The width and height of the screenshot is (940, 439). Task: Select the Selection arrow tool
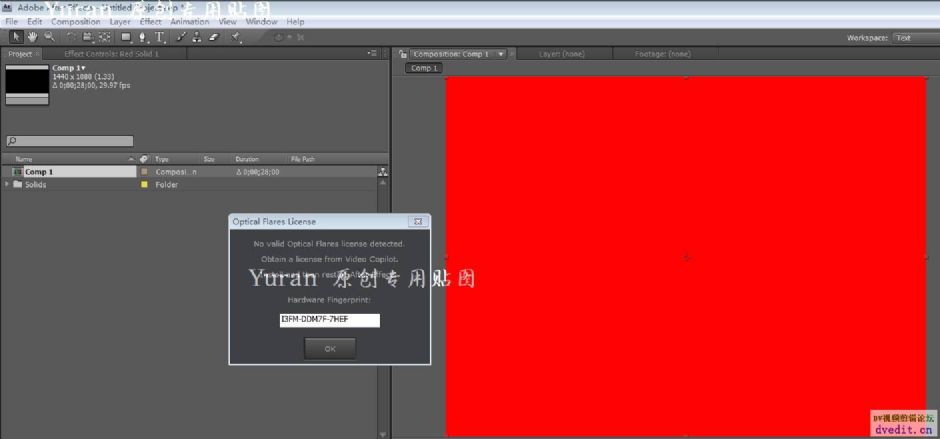coord(17,37)
